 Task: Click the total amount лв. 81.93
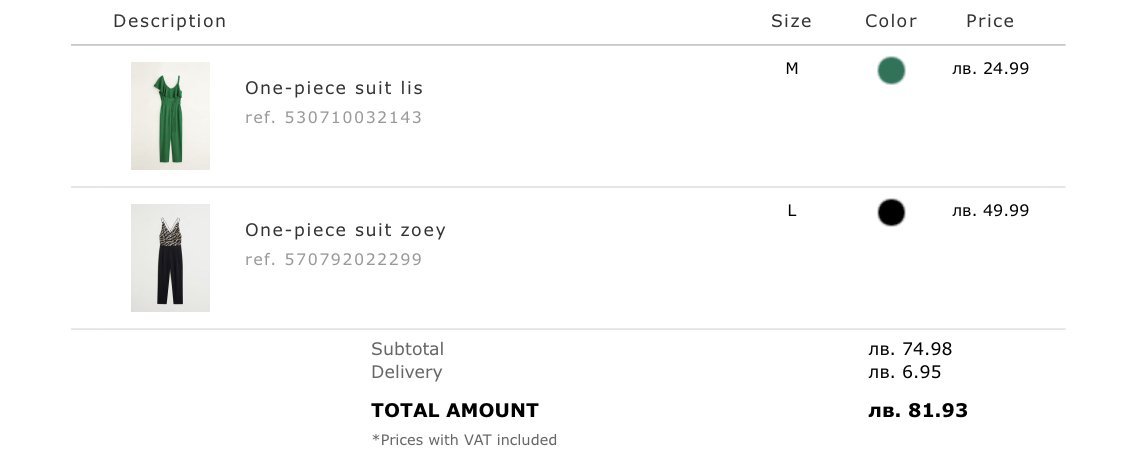918,410
